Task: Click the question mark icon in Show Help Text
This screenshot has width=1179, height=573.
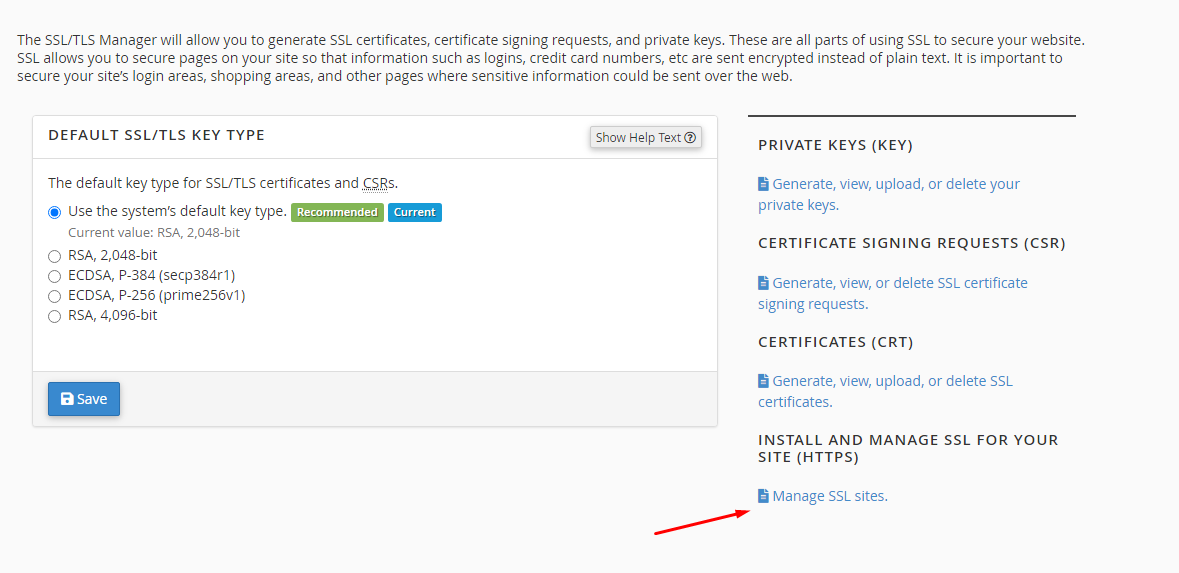Action: 690,138
